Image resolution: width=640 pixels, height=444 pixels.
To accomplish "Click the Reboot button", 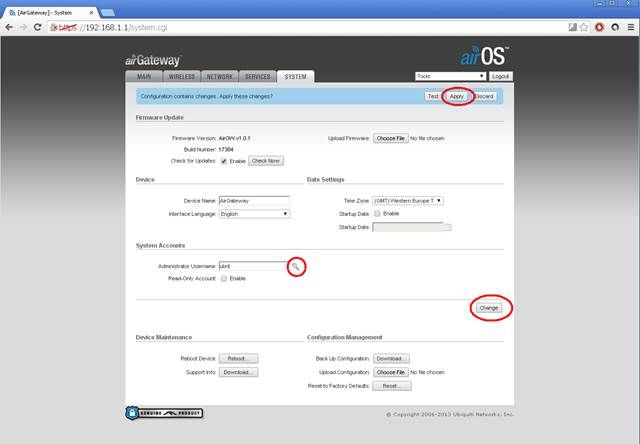I will [x=238, y=358].
